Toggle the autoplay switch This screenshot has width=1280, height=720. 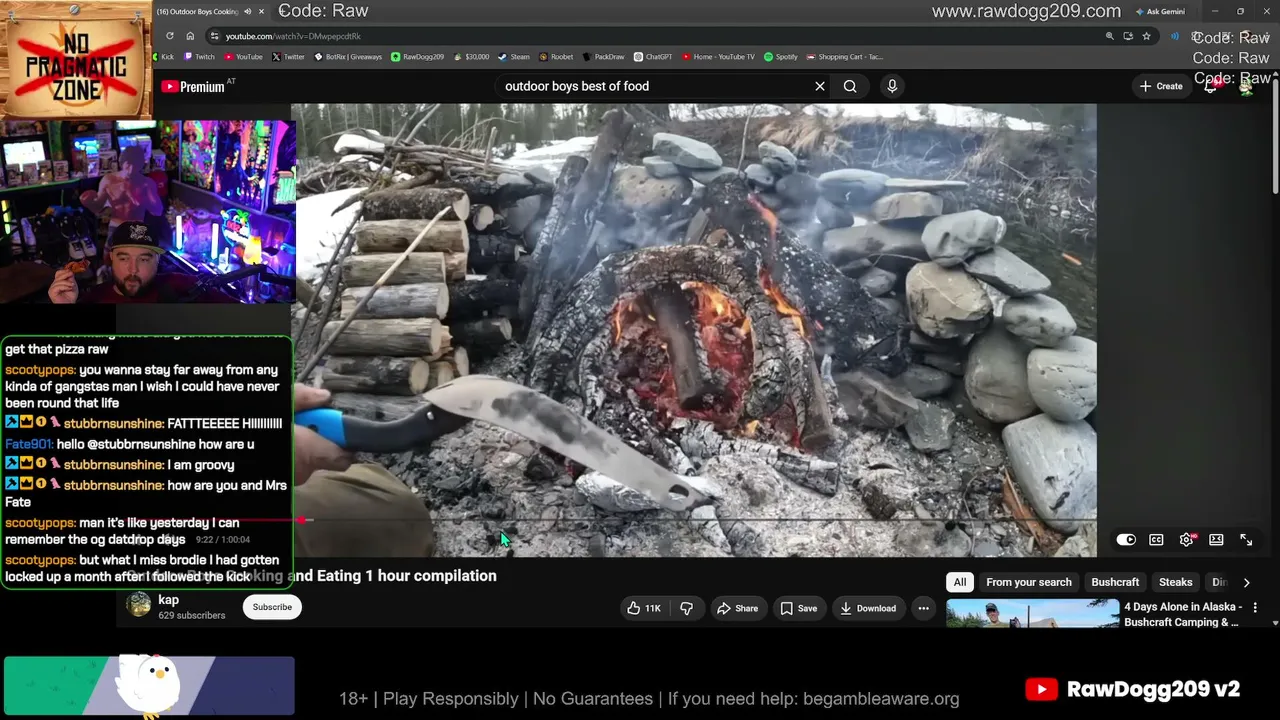point(1126,540)
